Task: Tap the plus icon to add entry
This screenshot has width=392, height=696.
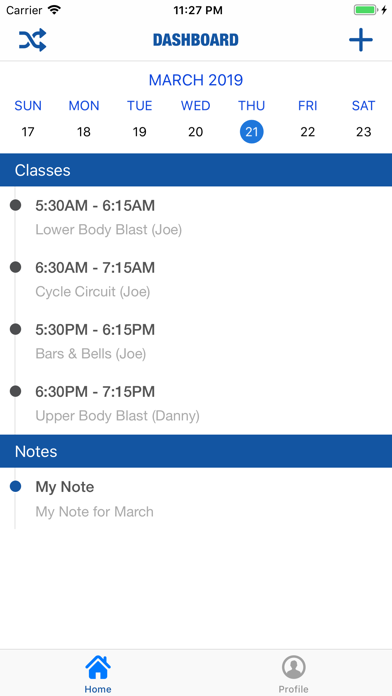Action: (360, 40)
